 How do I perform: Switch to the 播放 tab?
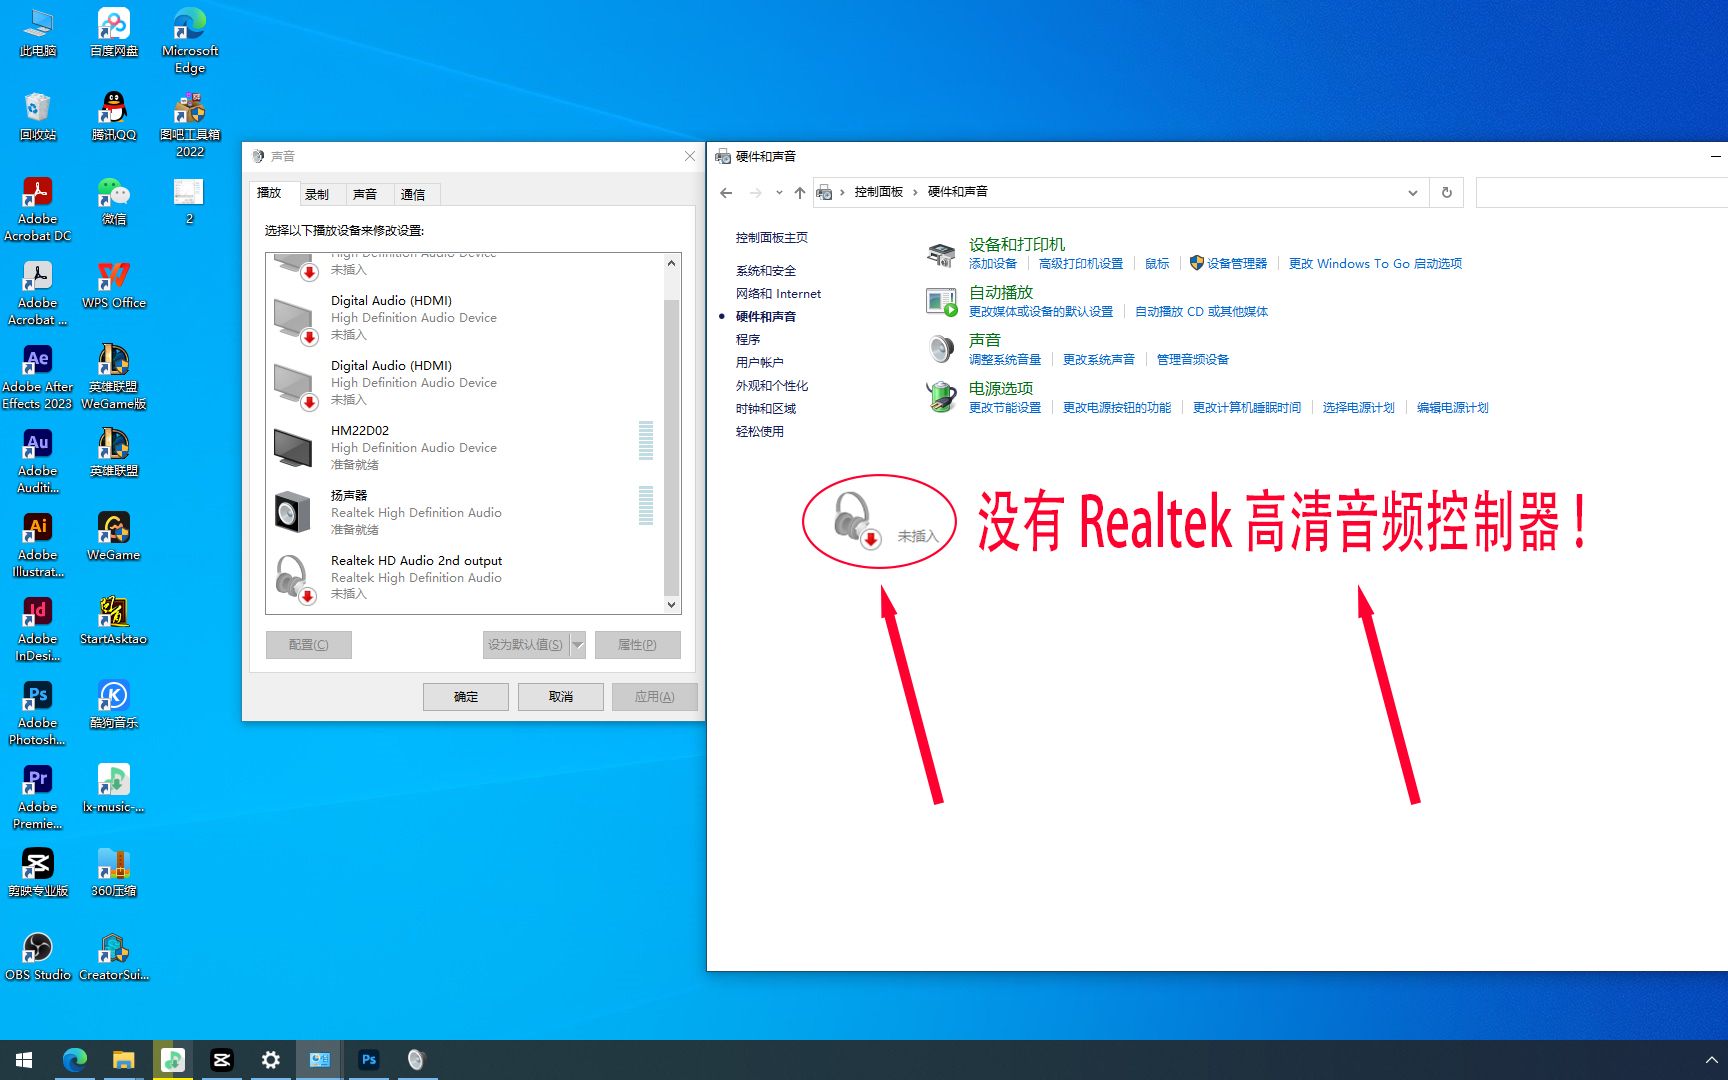click(269, 193)
